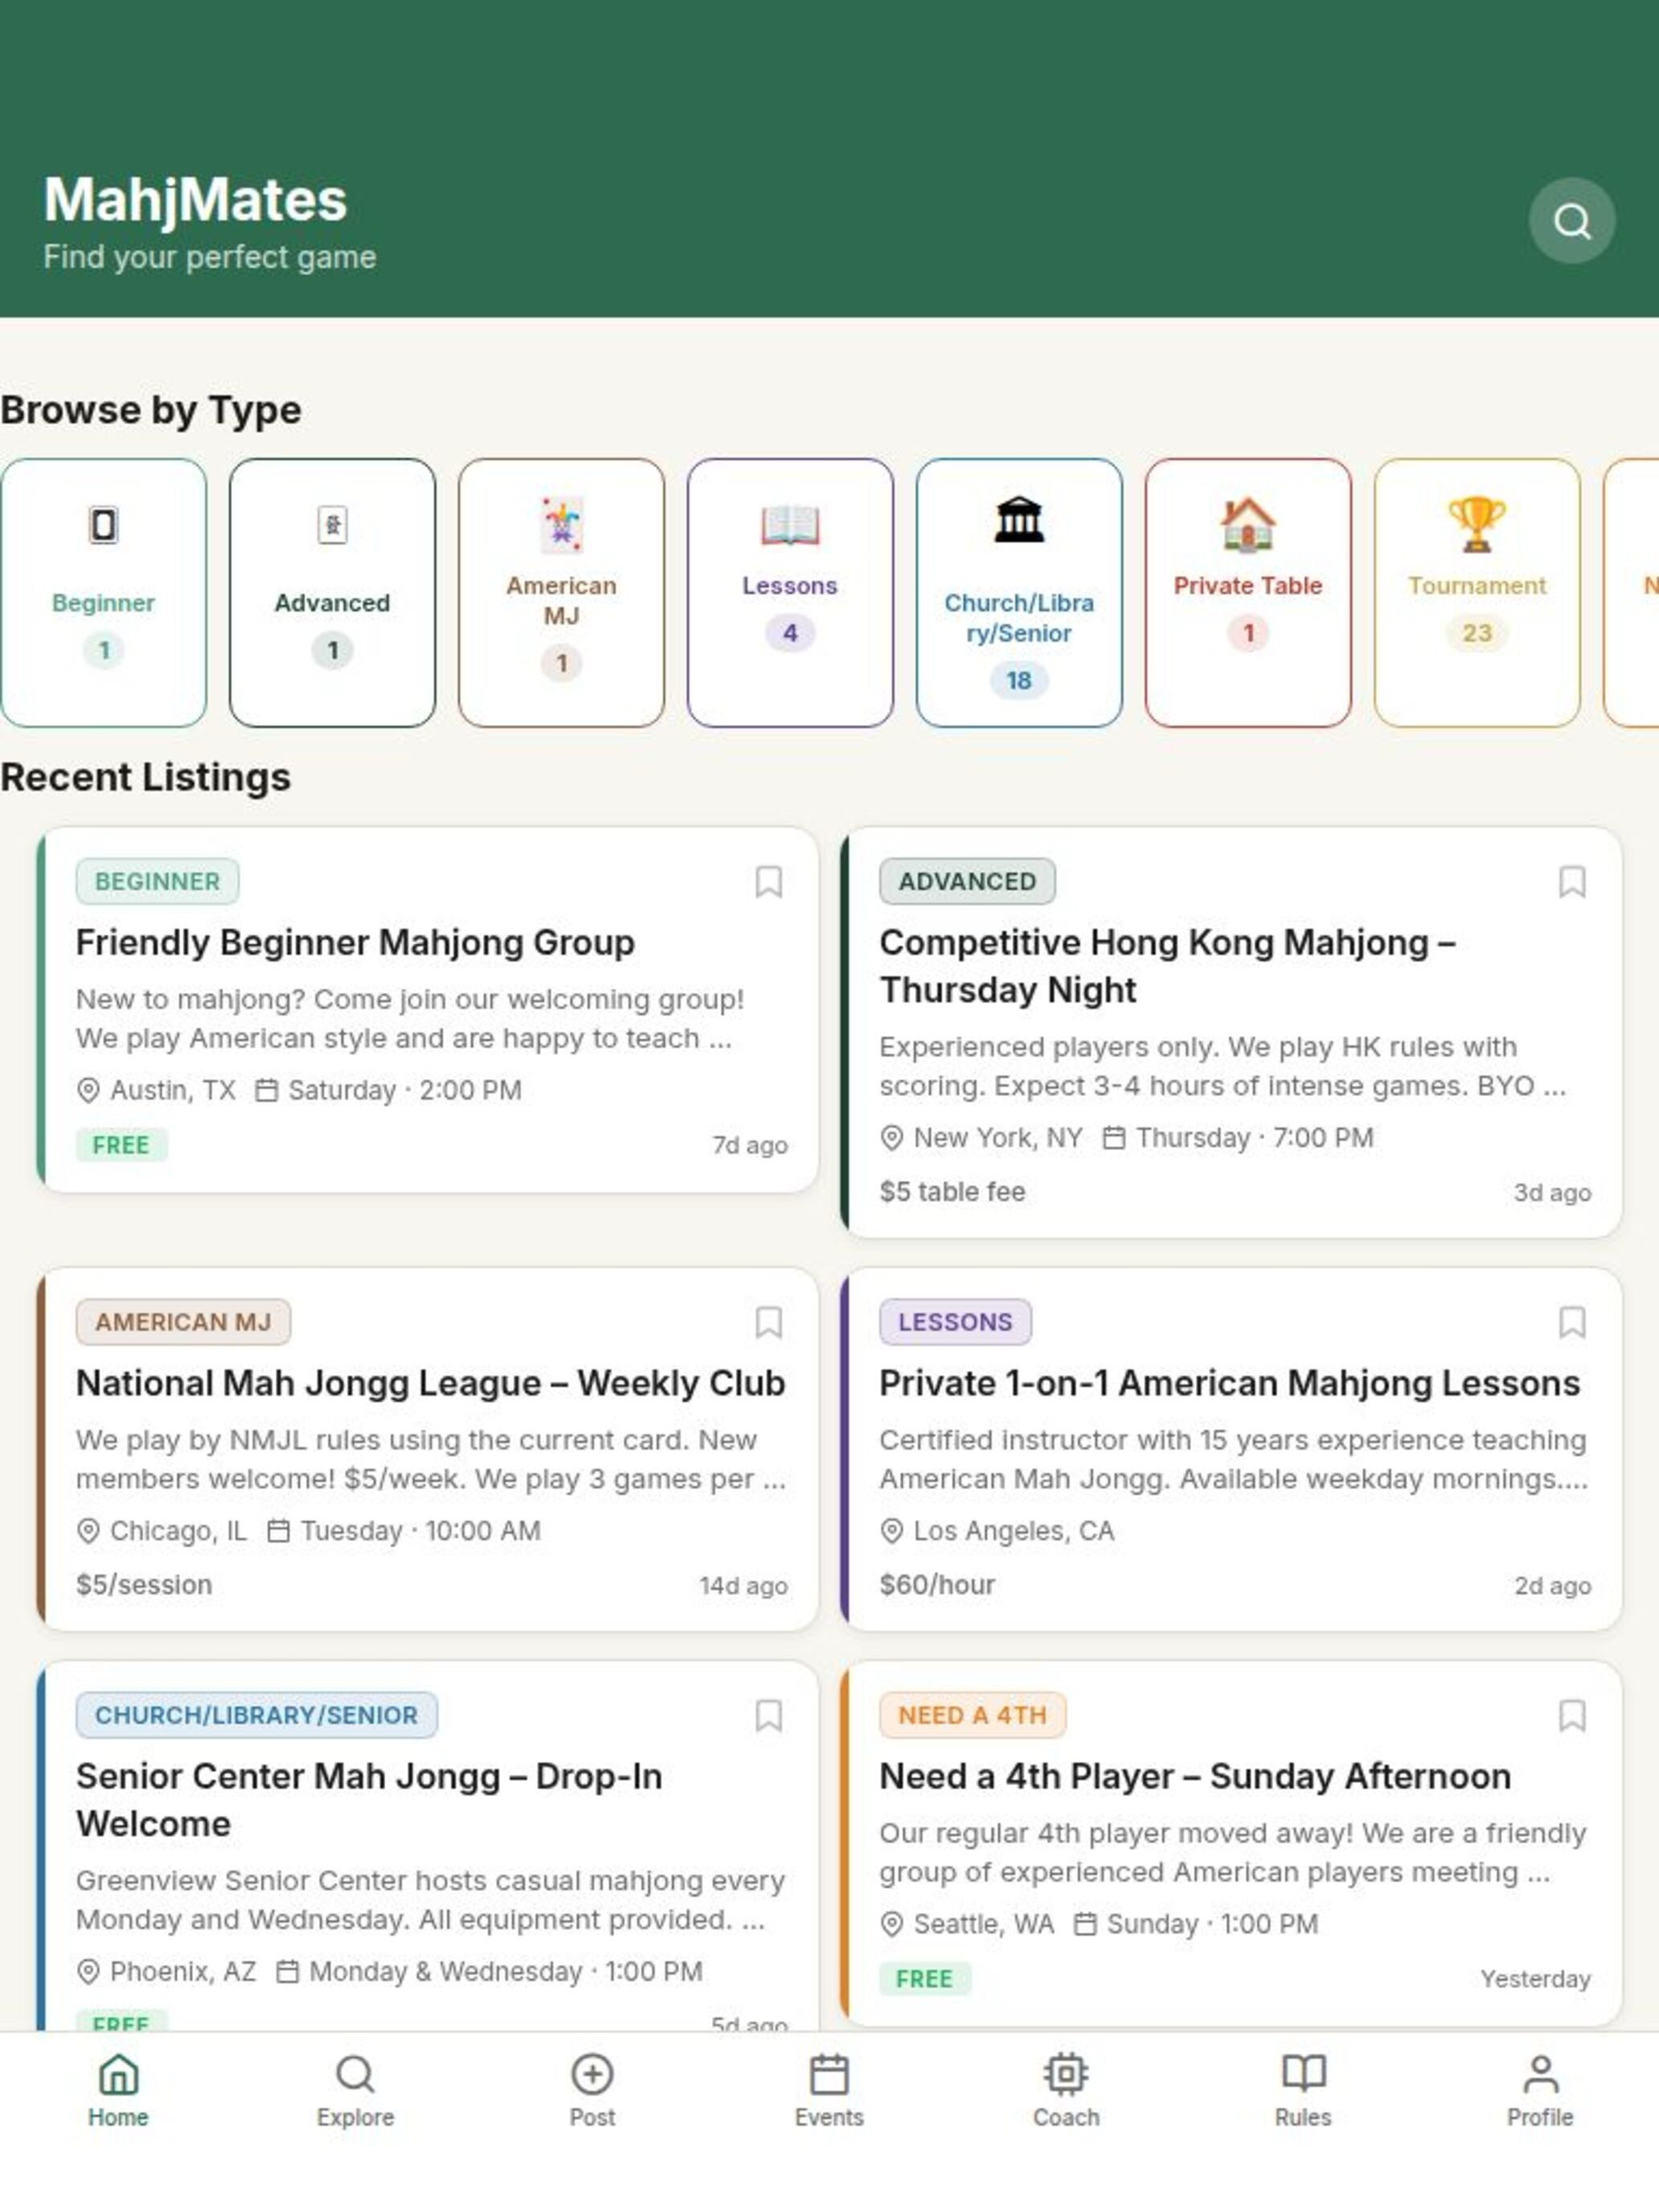
Task: Select the Private Table house icon
Action: (1247, 524)
